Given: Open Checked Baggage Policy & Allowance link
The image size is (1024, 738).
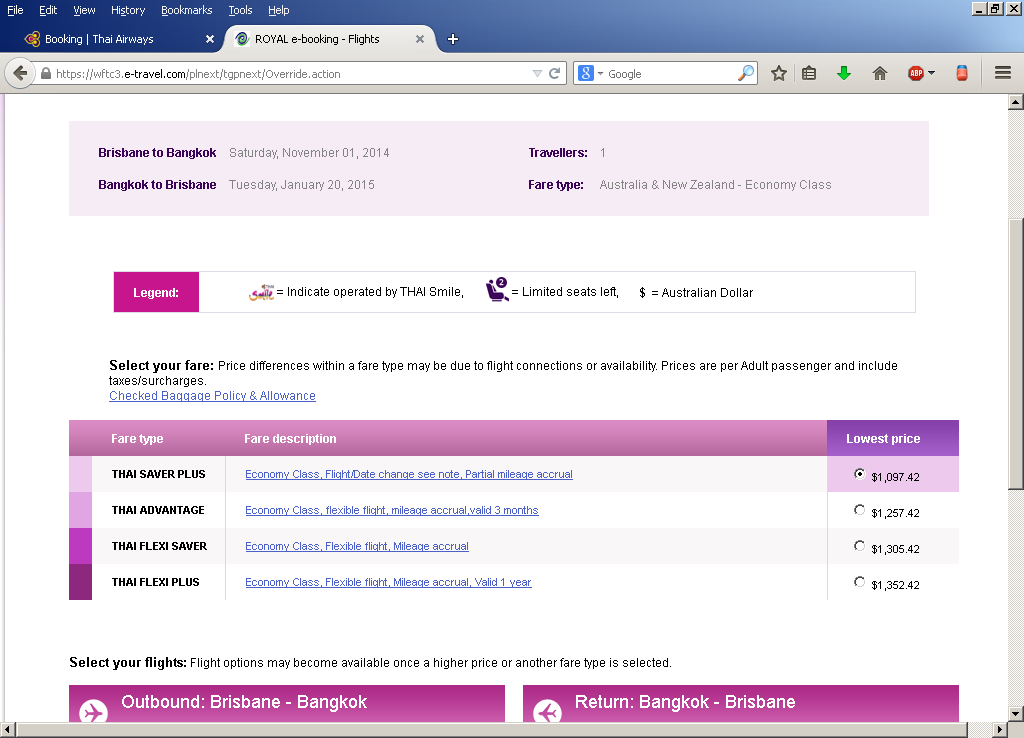Looking at the screenshot, I should [x=212, y=396].
